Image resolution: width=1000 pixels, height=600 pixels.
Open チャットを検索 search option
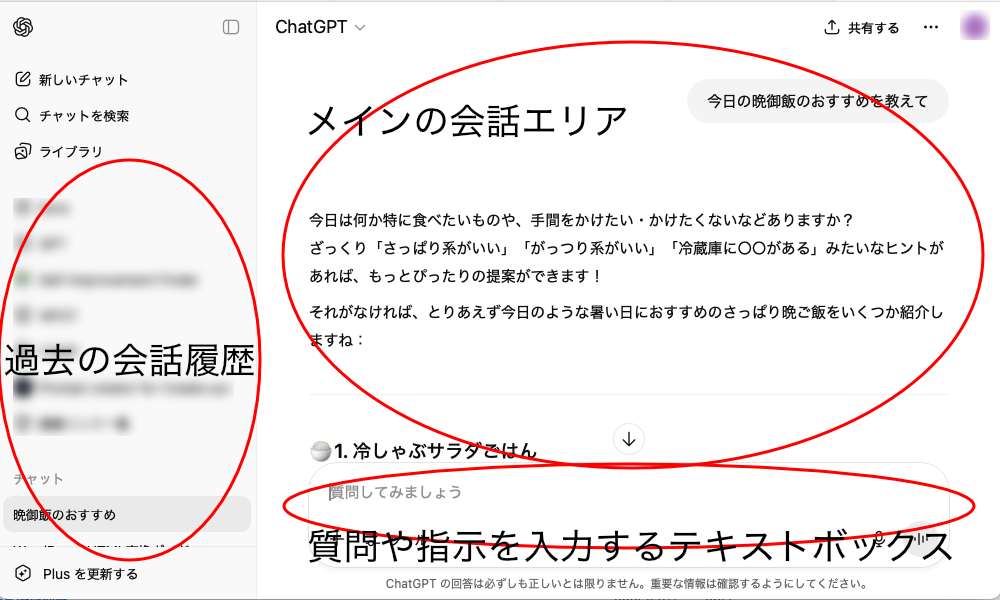click(x=84, y=115)
